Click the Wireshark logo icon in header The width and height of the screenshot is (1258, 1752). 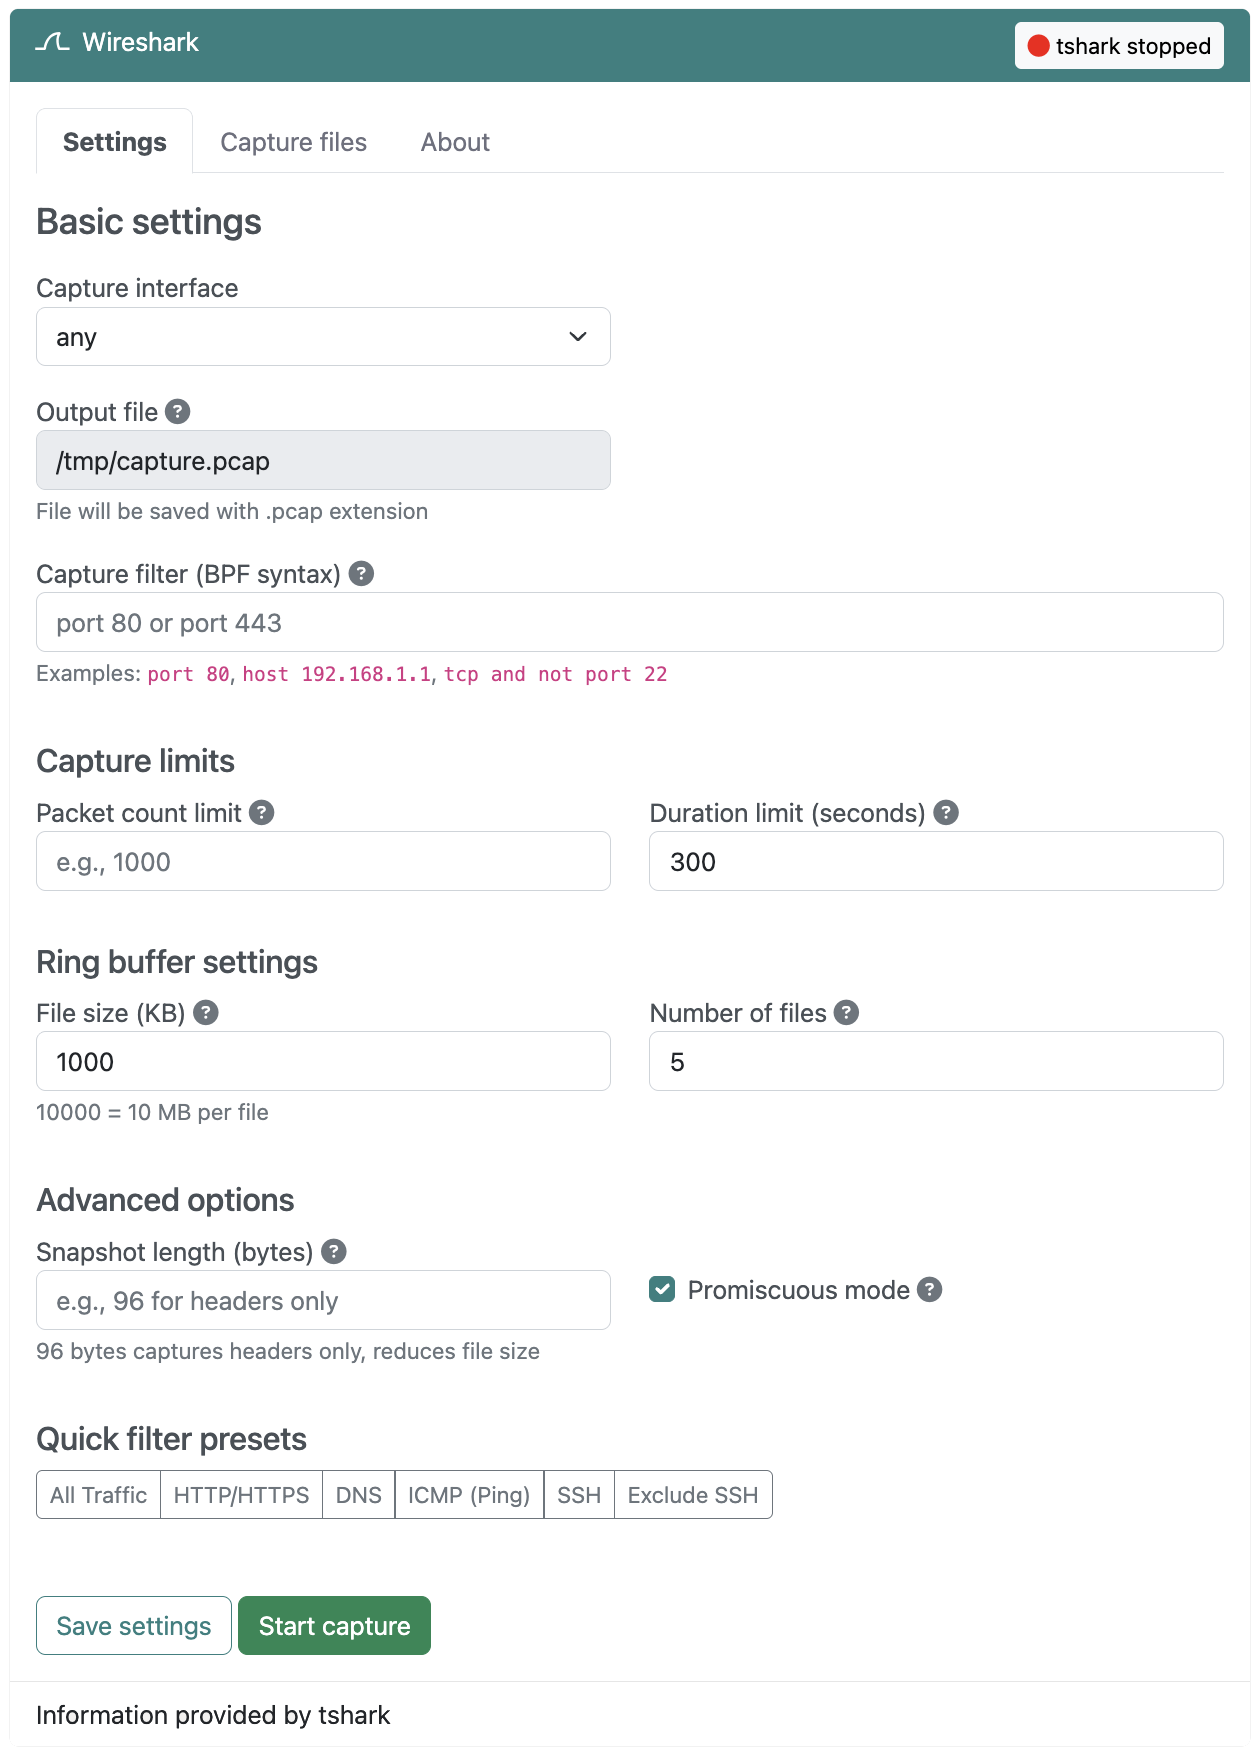pyautogui.click(x=52, y=42)
